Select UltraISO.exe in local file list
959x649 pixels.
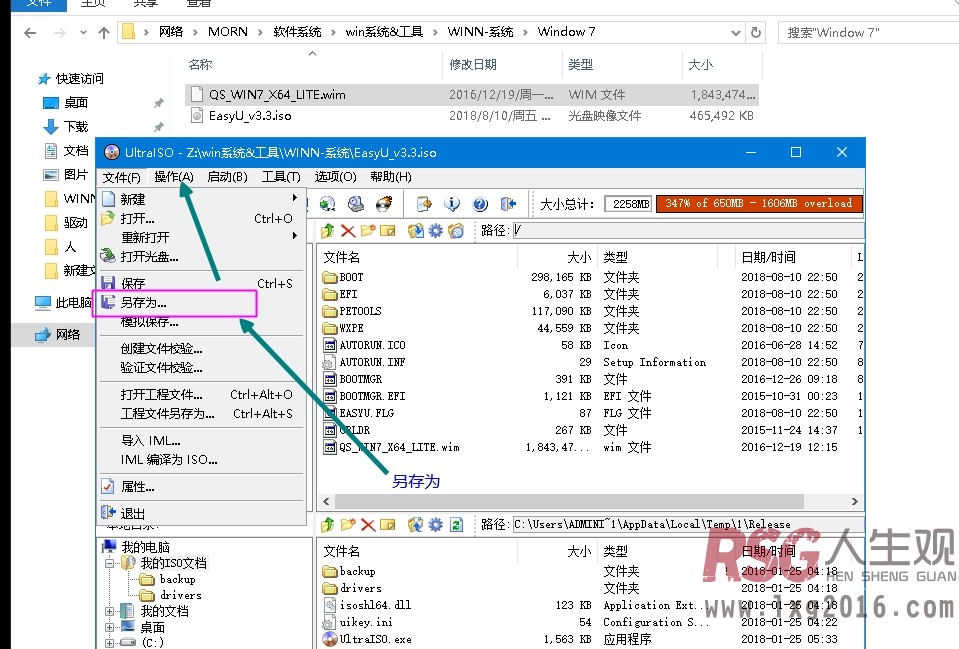376,639
